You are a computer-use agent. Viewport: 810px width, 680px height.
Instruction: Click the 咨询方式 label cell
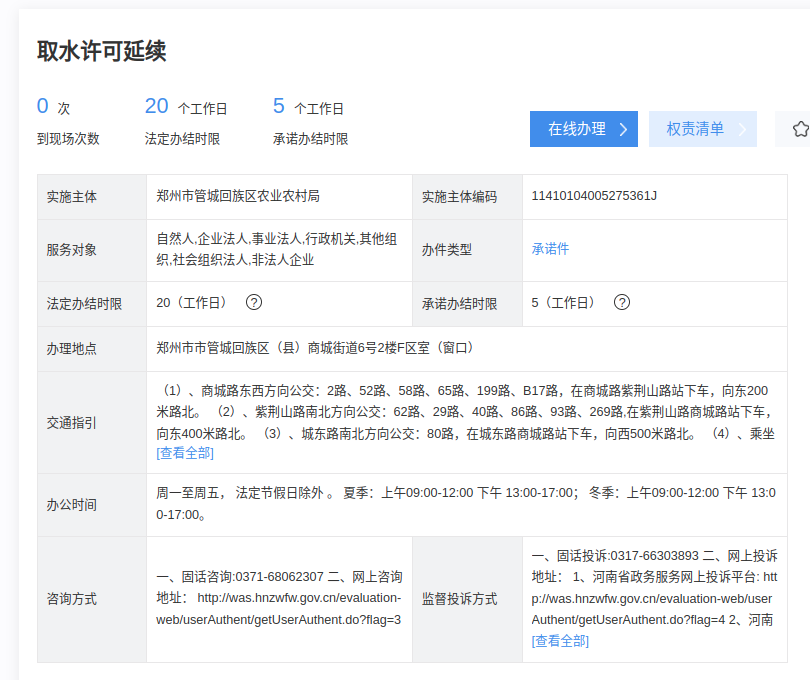[92, 599]
